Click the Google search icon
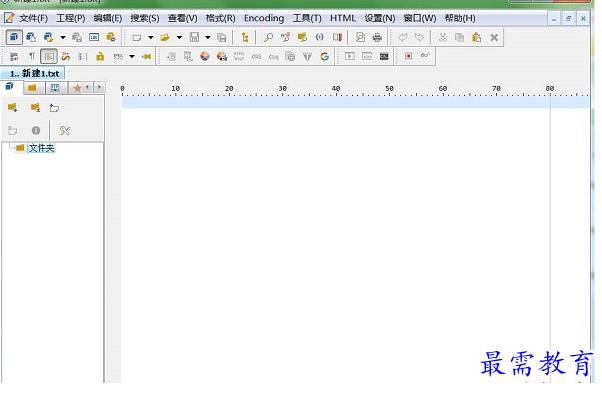Viewport: 602px width, 395px height. (x=324, y=56)
